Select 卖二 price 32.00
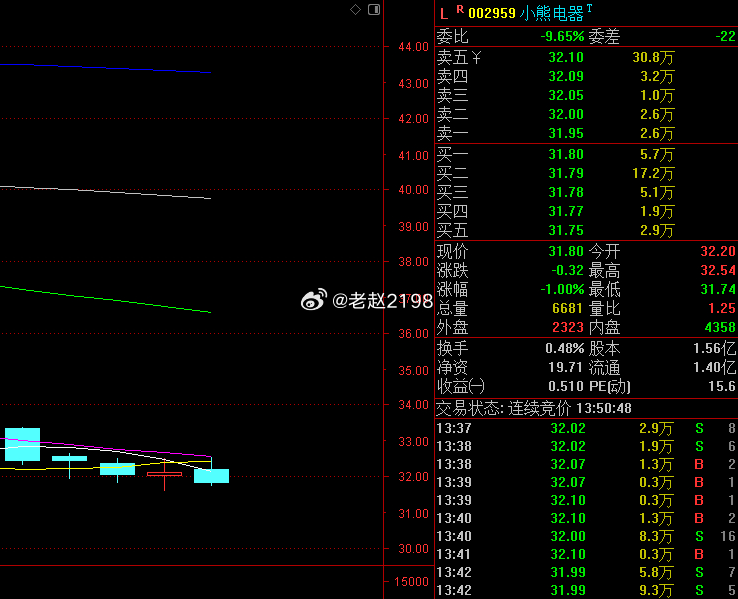Image resolution: width=738 pixels, height=599 pixels. coord(566,114)
